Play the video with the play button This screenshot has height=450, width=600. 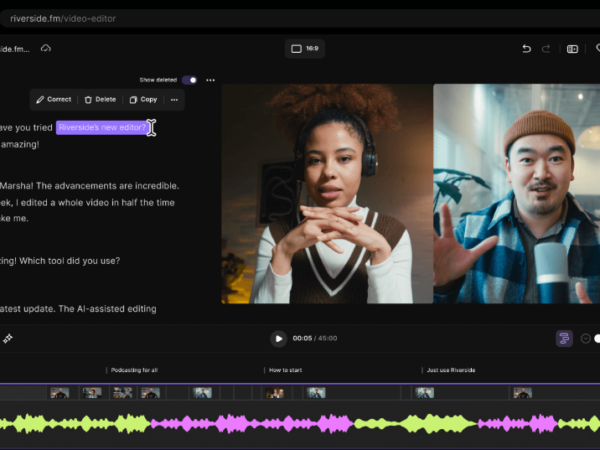[x=279, y=339]
